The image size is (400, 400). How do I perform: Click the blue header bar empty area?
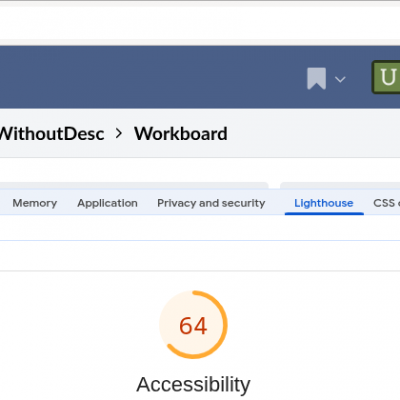tap(150, 77)
